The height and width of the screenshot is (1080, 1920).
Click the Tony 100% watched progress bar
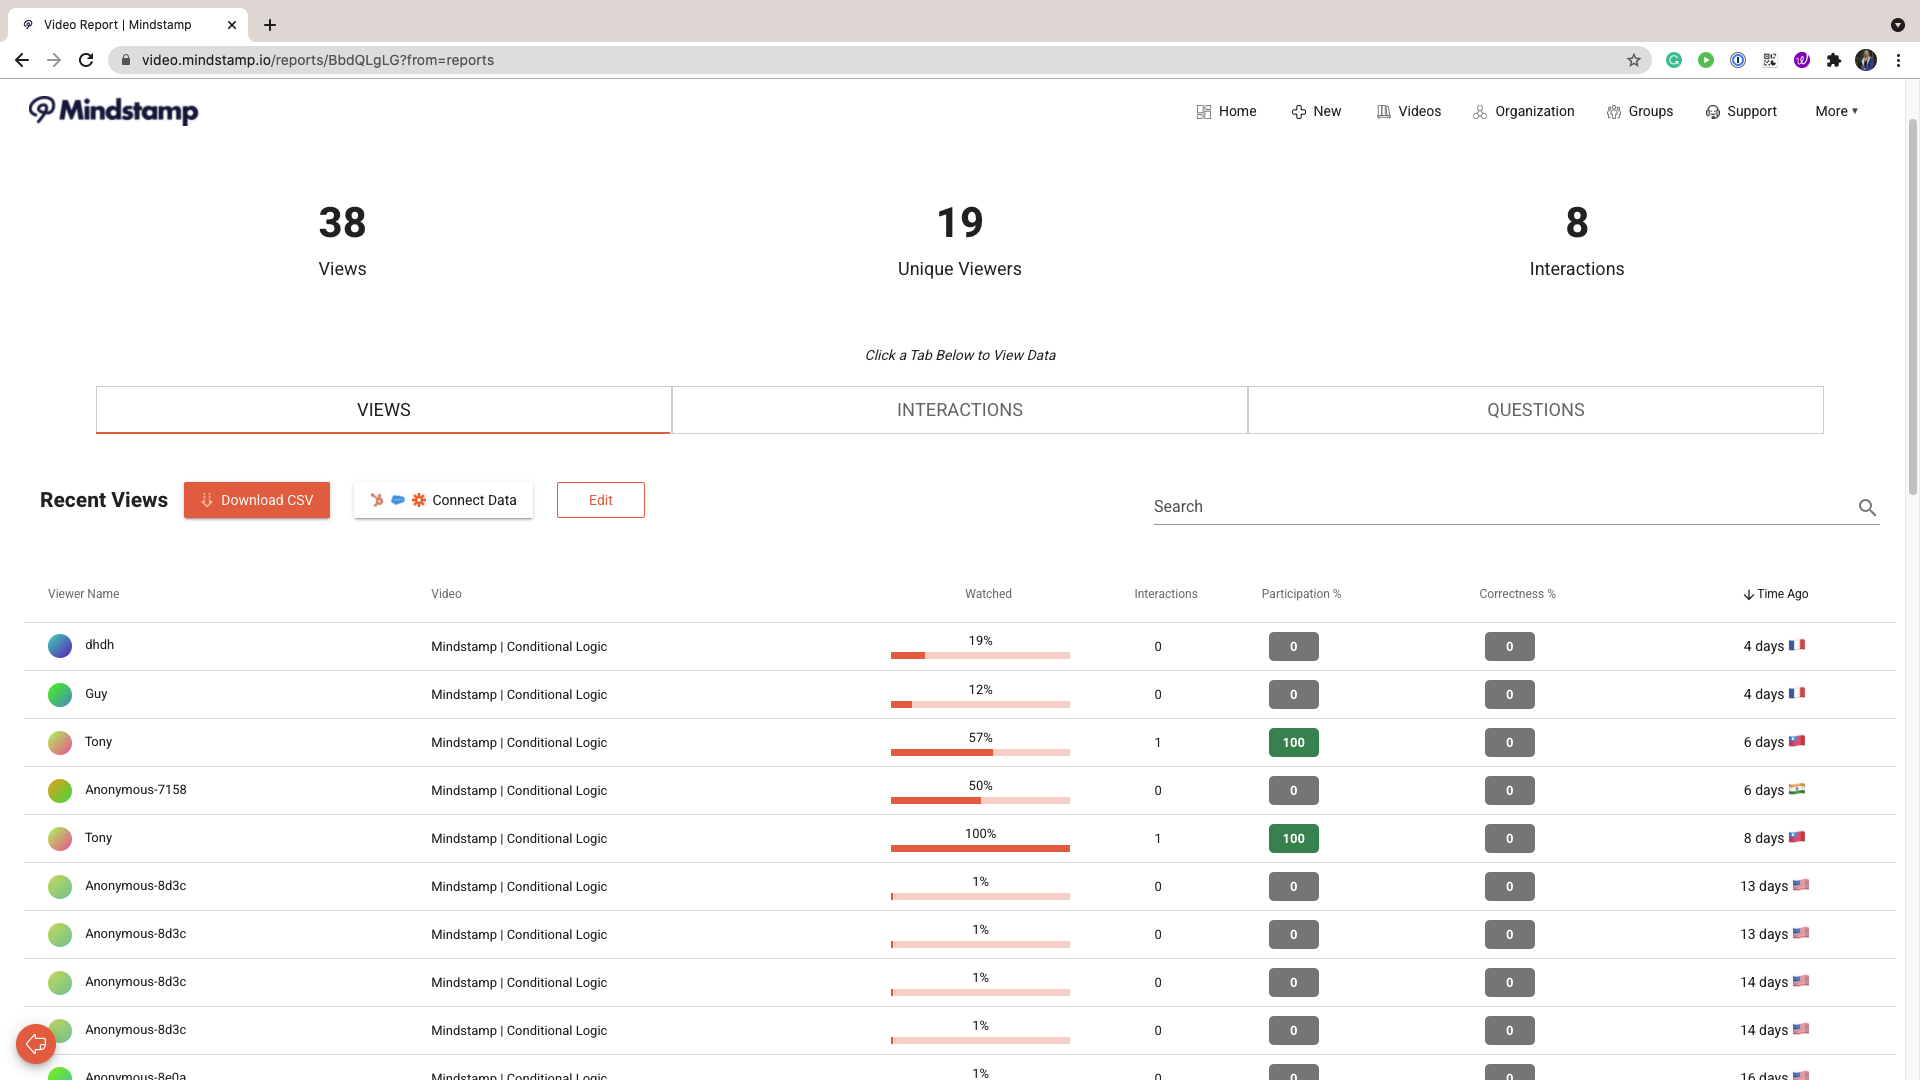pos(980,848)
